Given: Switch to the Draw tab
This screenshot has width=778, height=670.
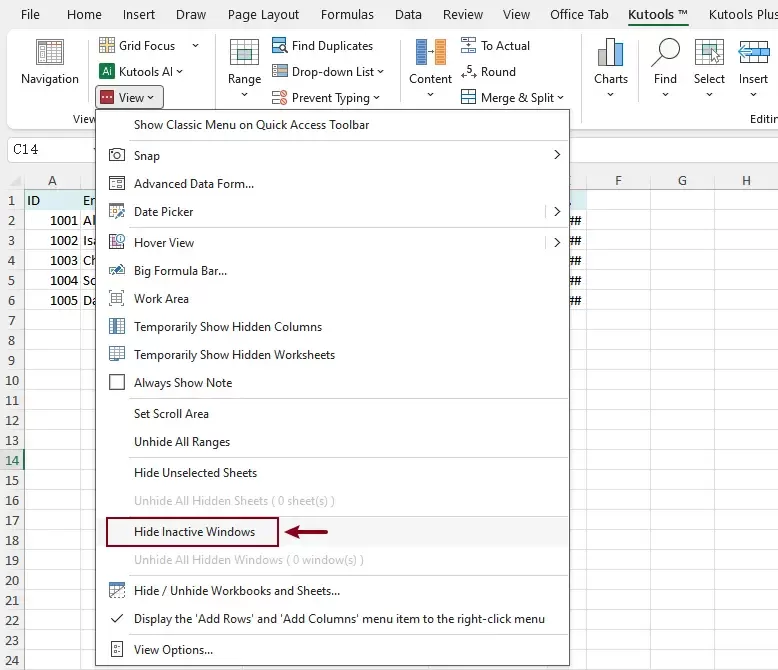Looking at the screenshot, I should click(191, 15).
